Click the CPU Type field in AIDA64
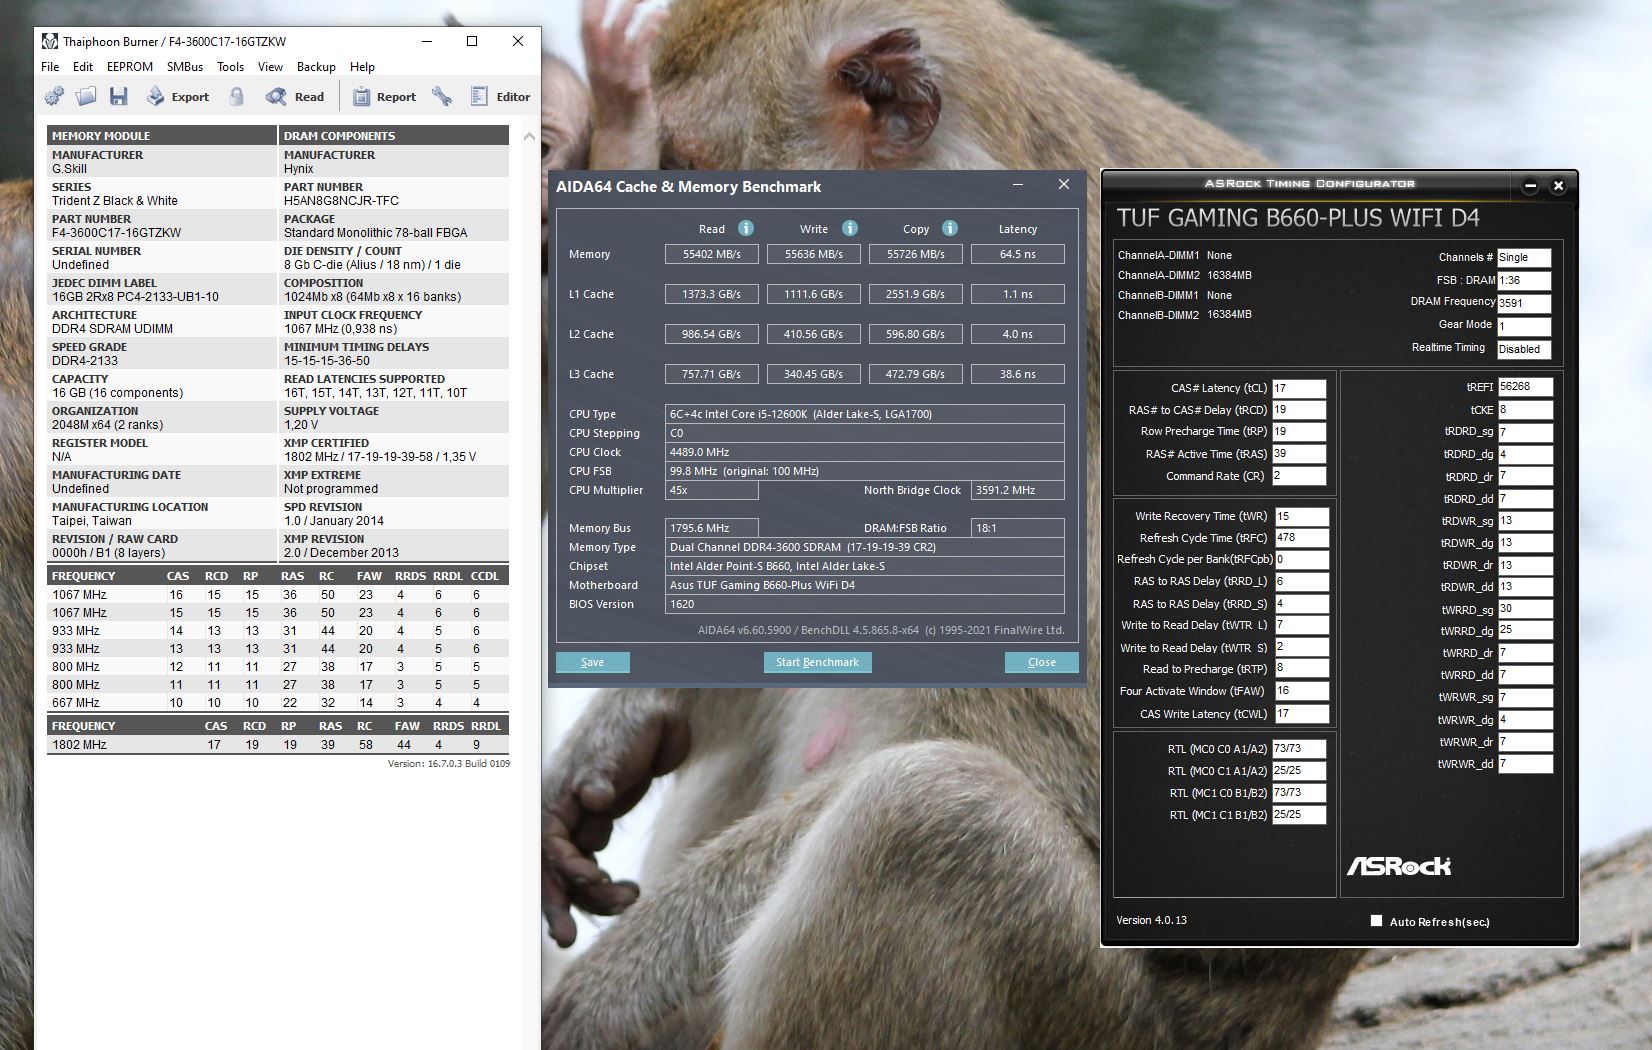1652x1050 pixels. (x=865, y=414)
